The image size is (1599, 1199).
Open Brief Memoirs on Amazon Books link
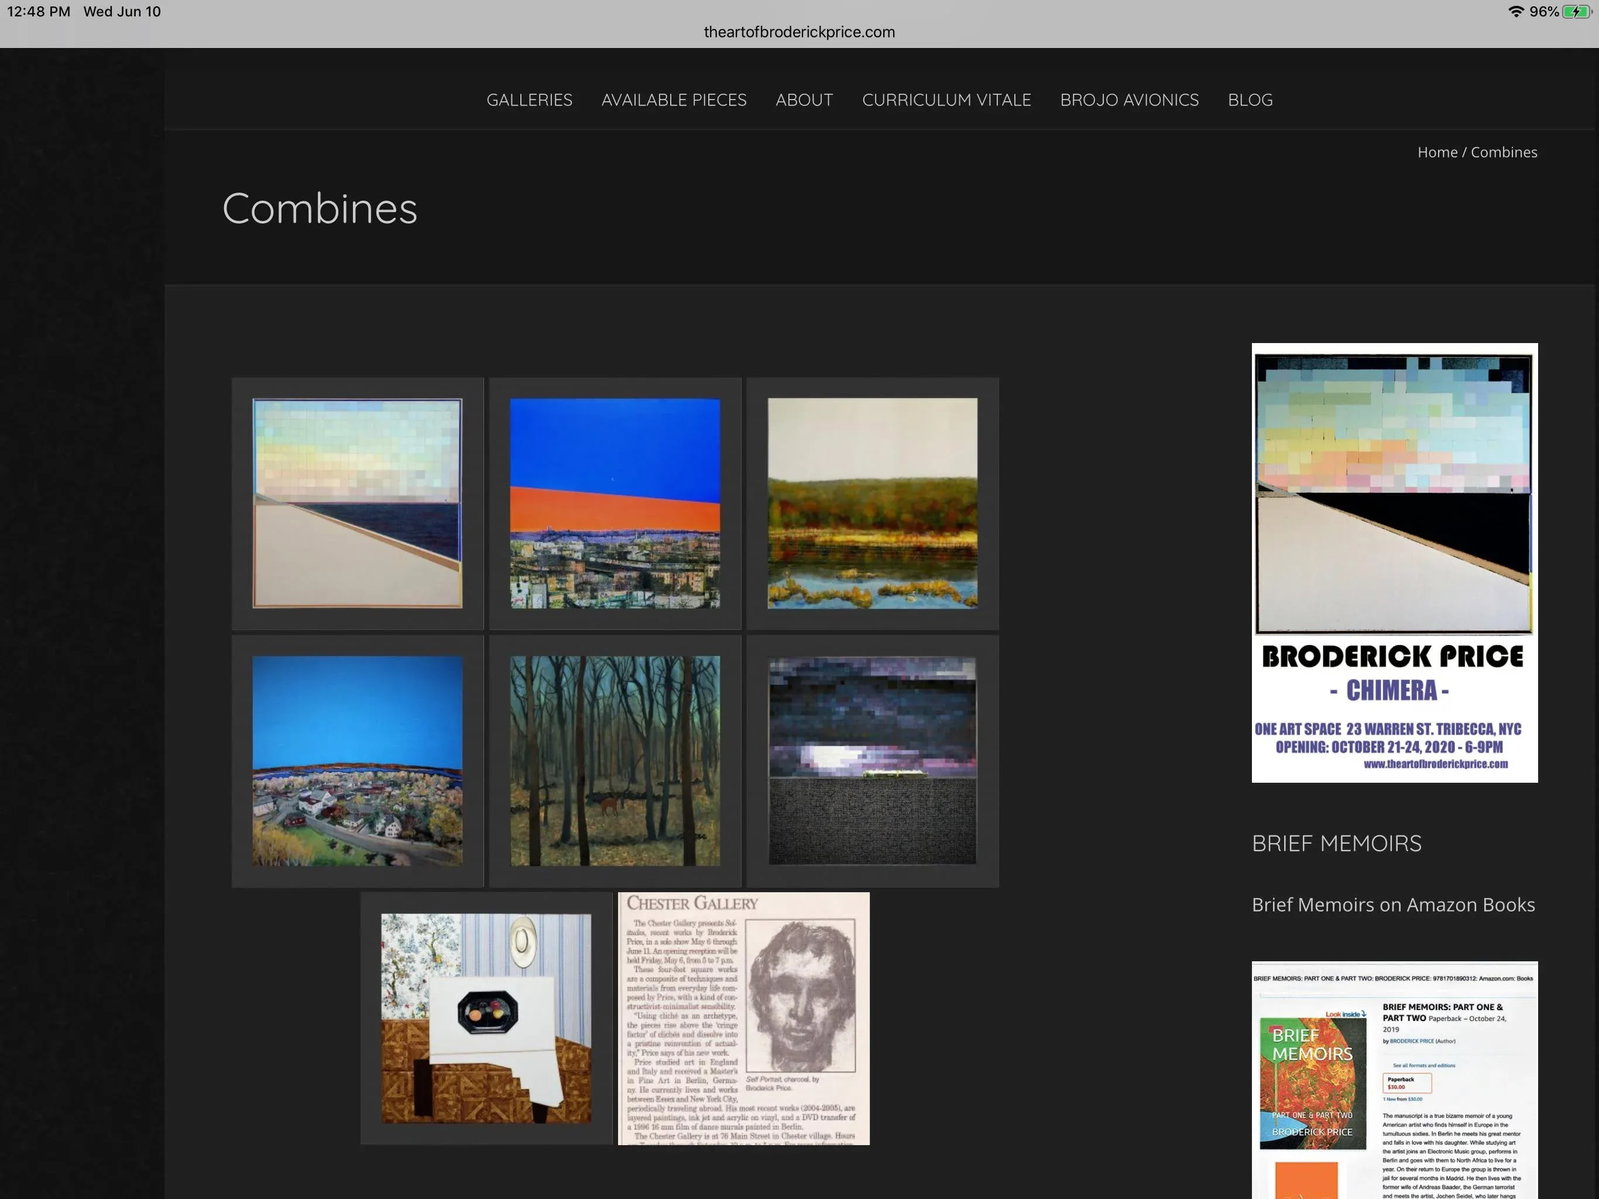click(x=1393, y=905)
